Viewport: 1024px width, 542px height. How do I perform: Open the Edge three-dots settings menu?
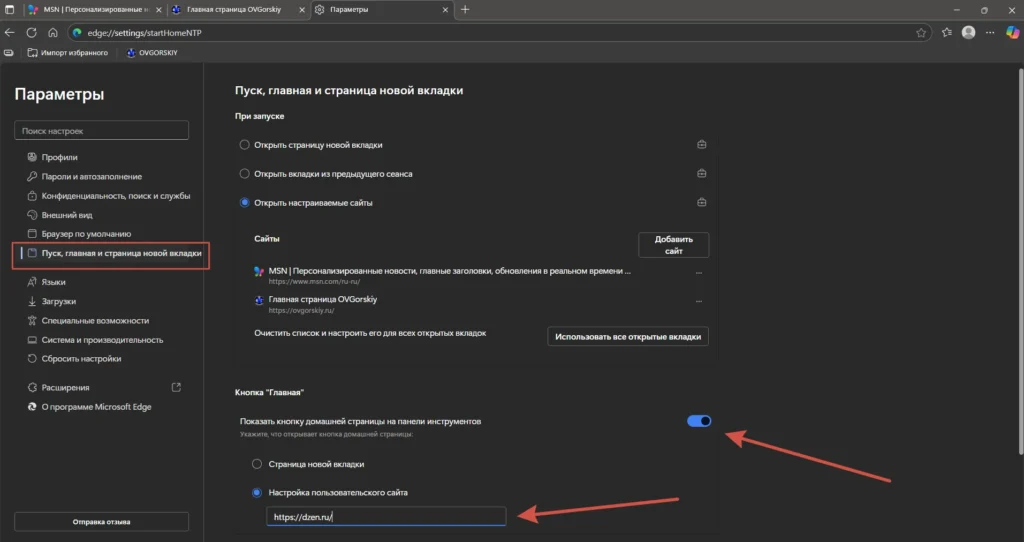coord(990,33)
